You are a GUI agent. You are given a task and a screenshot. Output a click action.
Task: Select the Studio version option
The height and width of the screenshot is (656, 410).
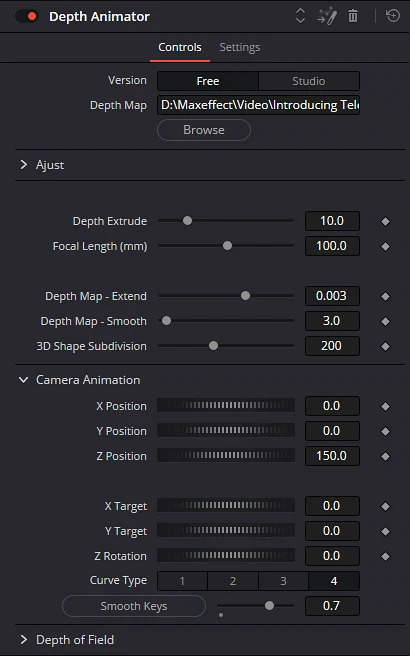309,81
